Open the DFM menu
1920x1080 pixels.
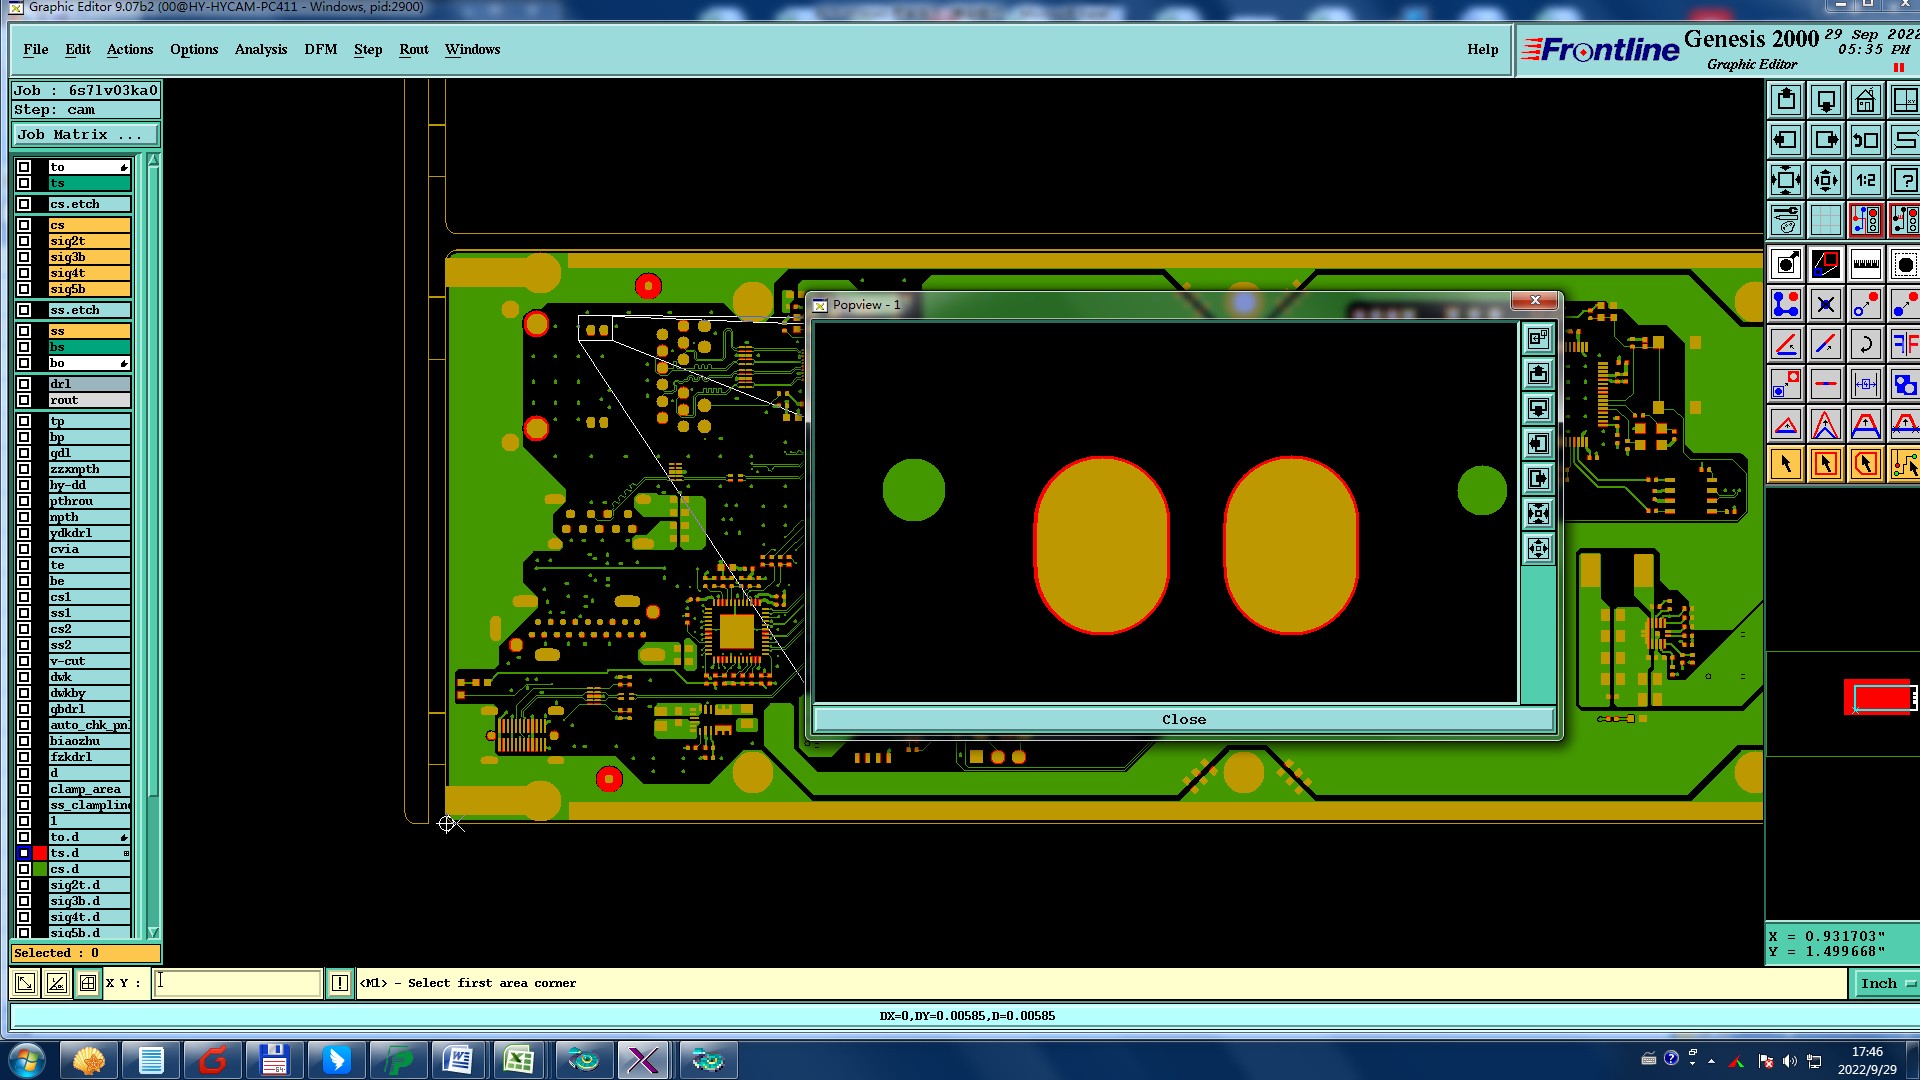pyautogui.click(x=320, y=49)
